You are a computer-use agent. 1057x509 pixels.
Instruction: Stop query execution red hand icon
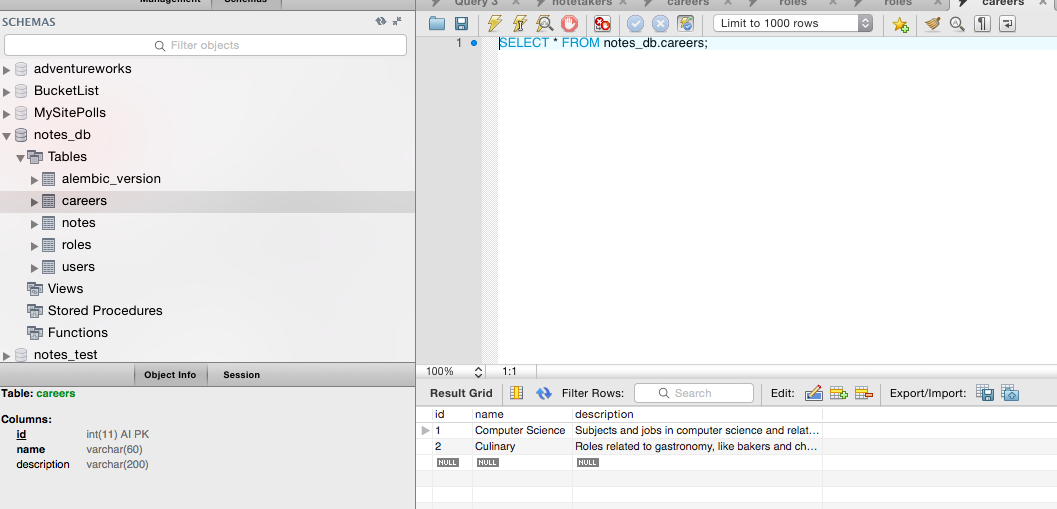pos(569,24)
